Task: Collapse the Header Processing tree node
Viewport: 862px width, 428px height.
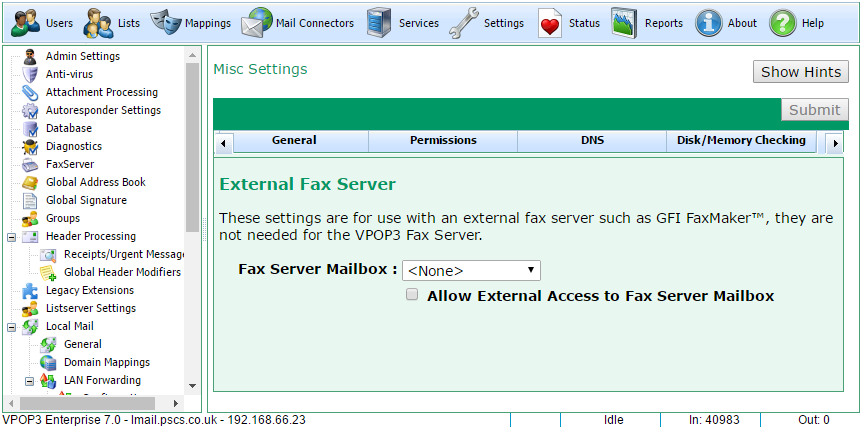Action: coord(11,237)
